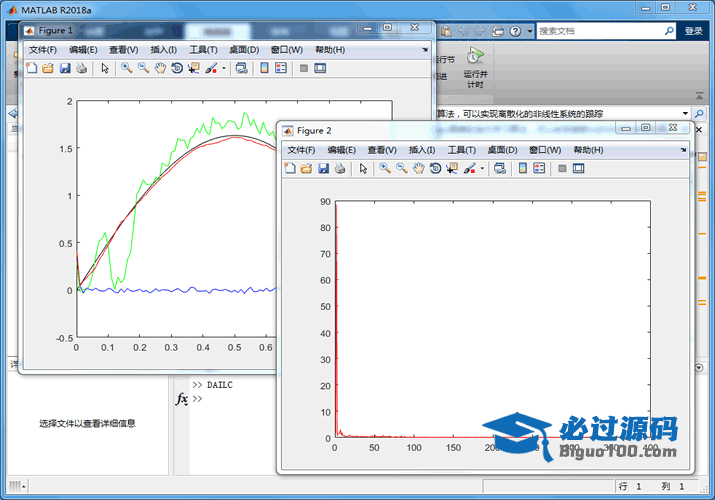Activate Zoom Out tool in Figure 2

[402, 169]
